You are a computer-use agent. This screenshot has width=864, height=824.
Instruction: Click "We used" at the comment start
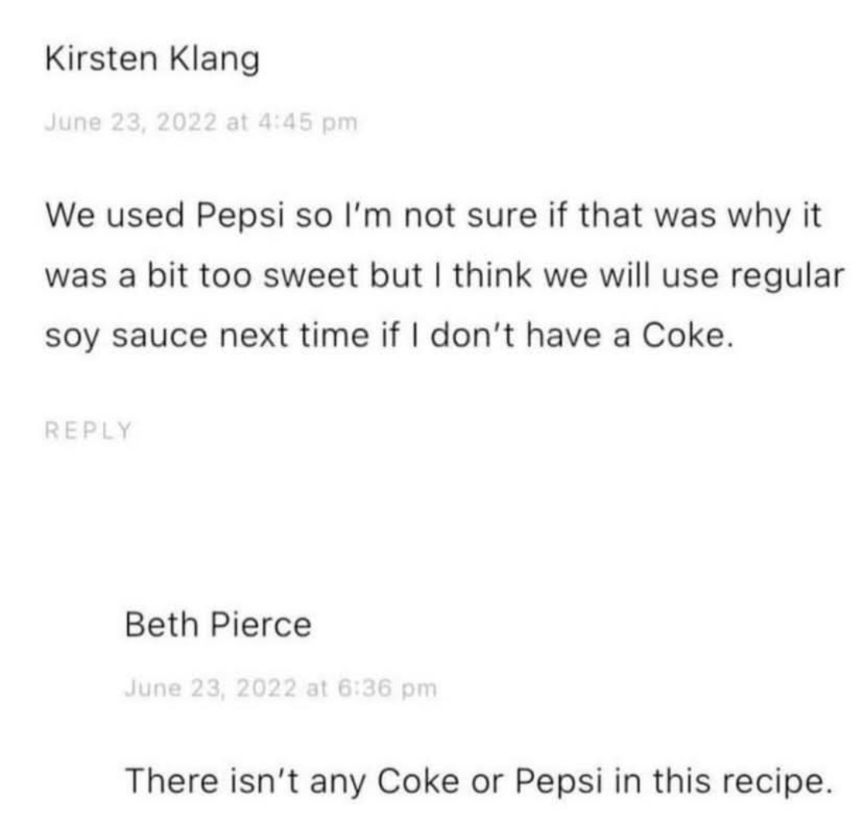pyautogui.click(x=115, y=215)
